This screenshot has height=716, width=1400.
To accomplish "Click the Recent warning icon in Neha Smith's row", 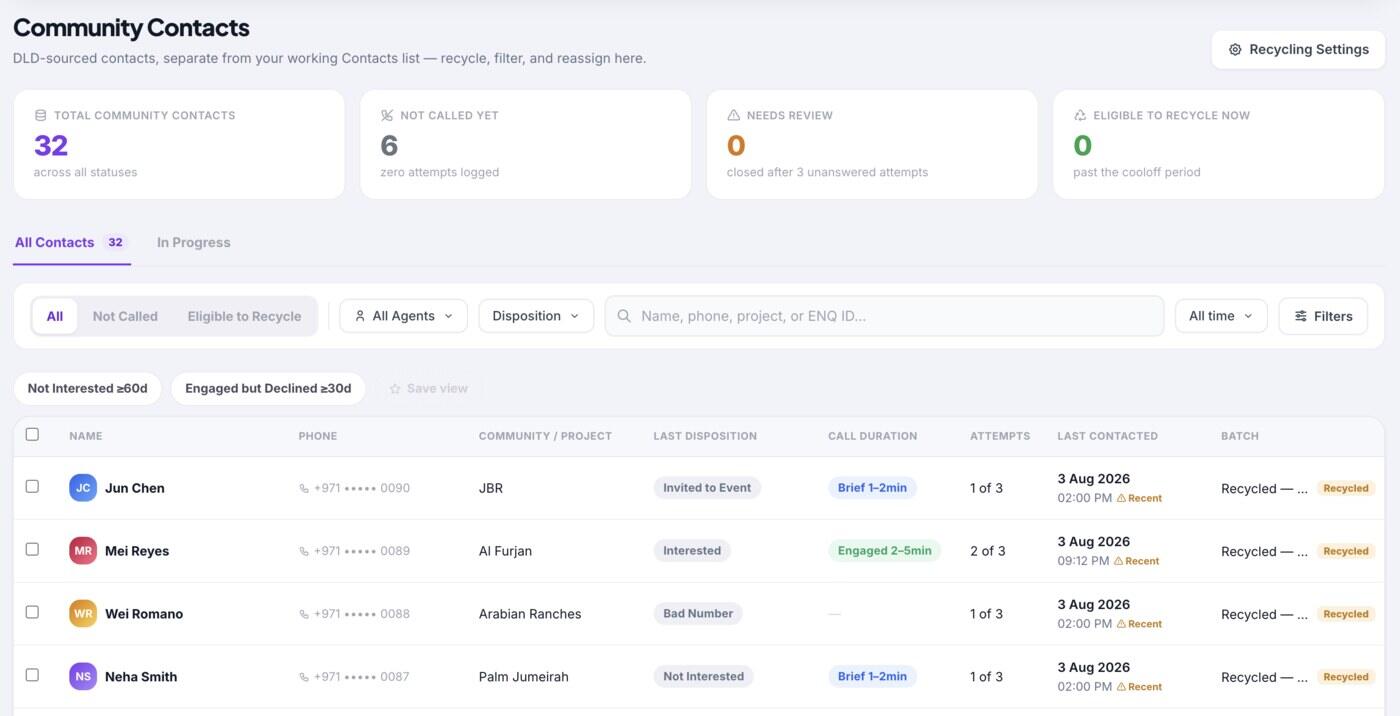I will click(x=1121, y=687).
